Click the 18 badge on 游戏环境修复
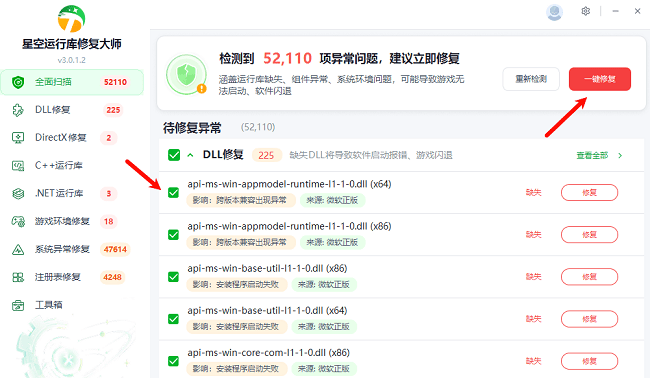This screenshot has height=378, width=650. [109, 221]
